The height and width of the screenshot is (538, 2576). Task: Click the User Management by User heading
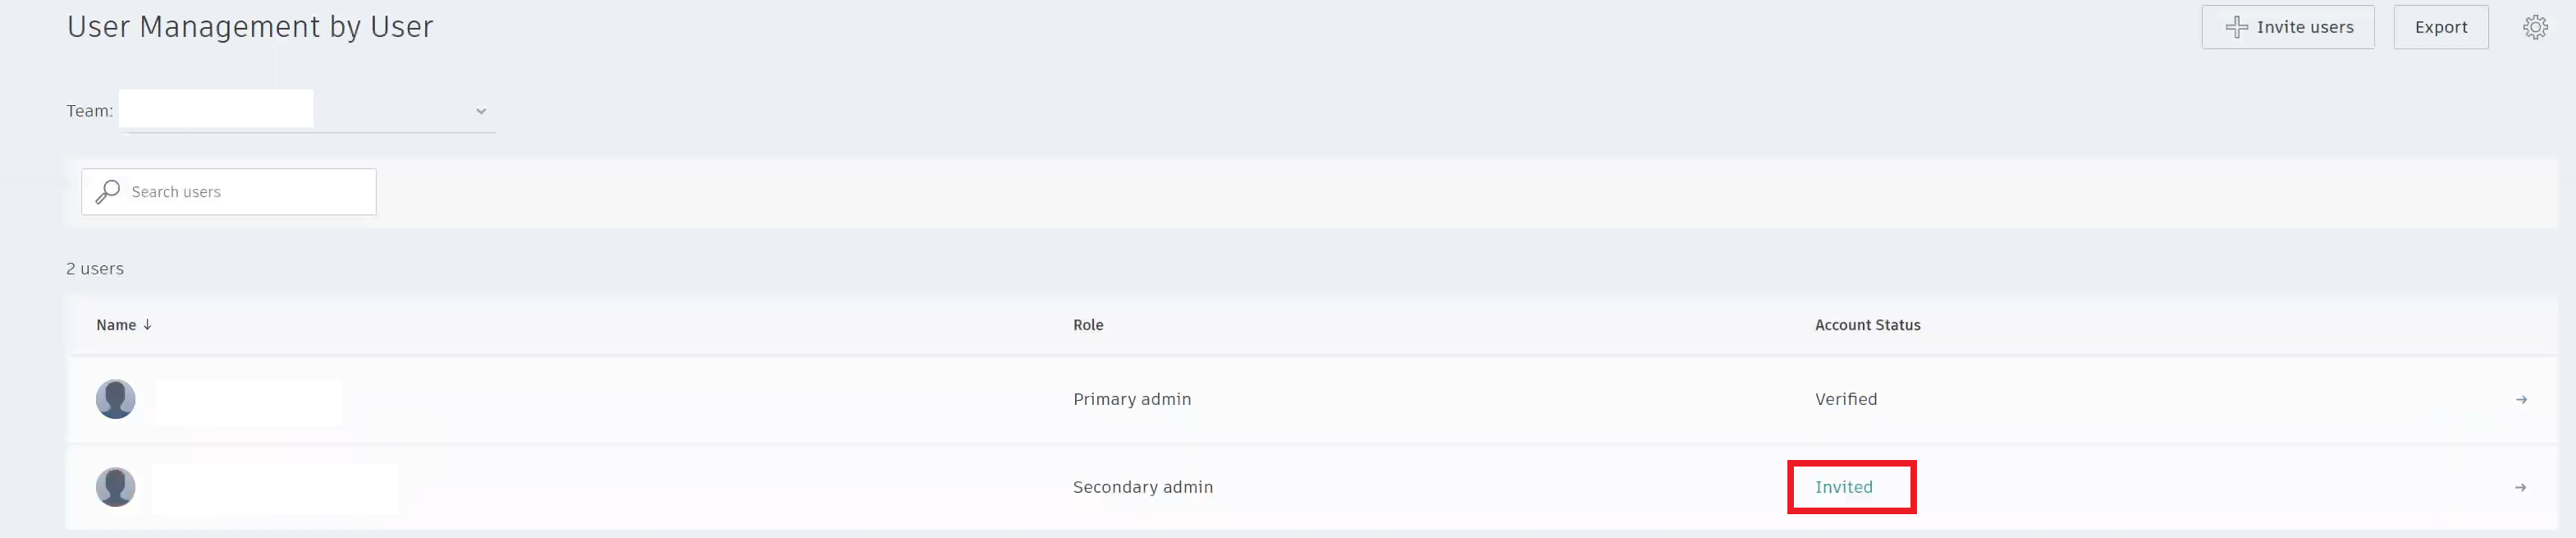click(x=250, y=26)
